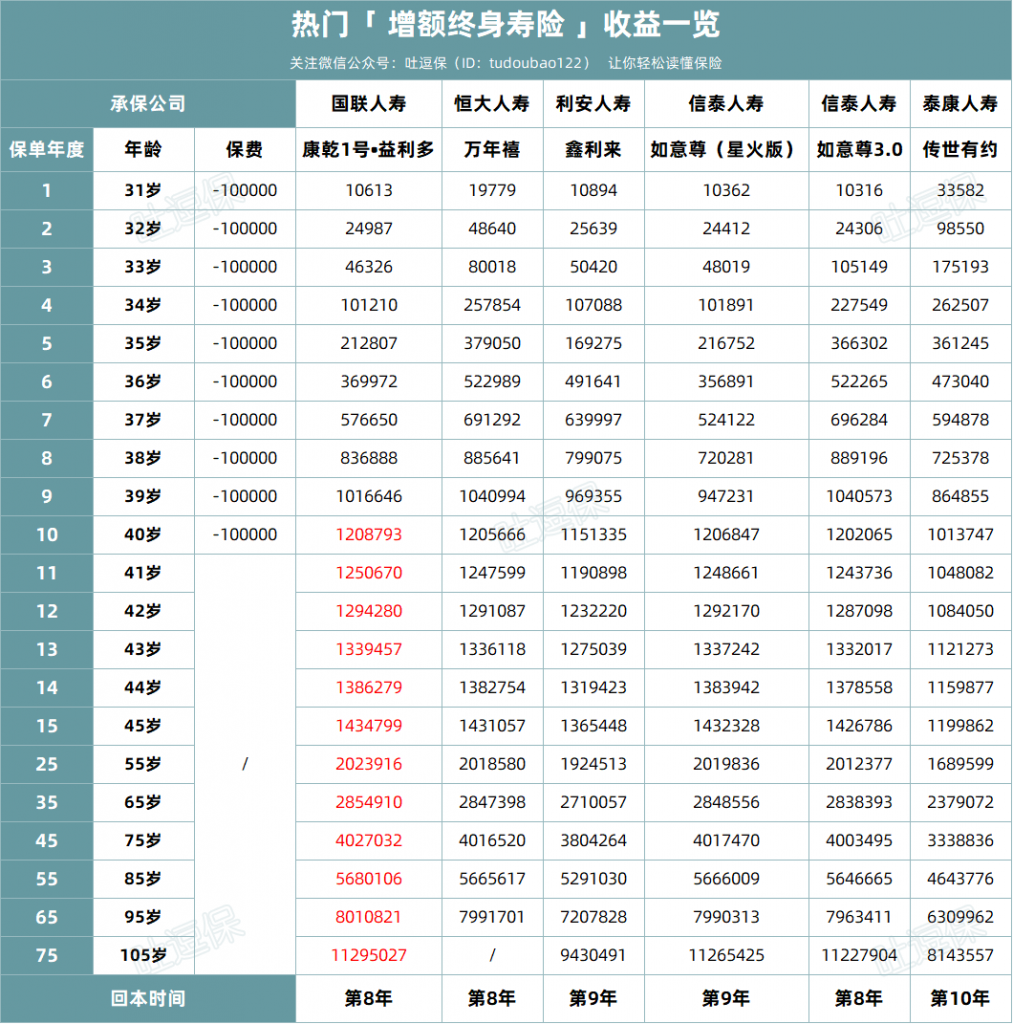Select the 65岁 age cell

(143, 802)
